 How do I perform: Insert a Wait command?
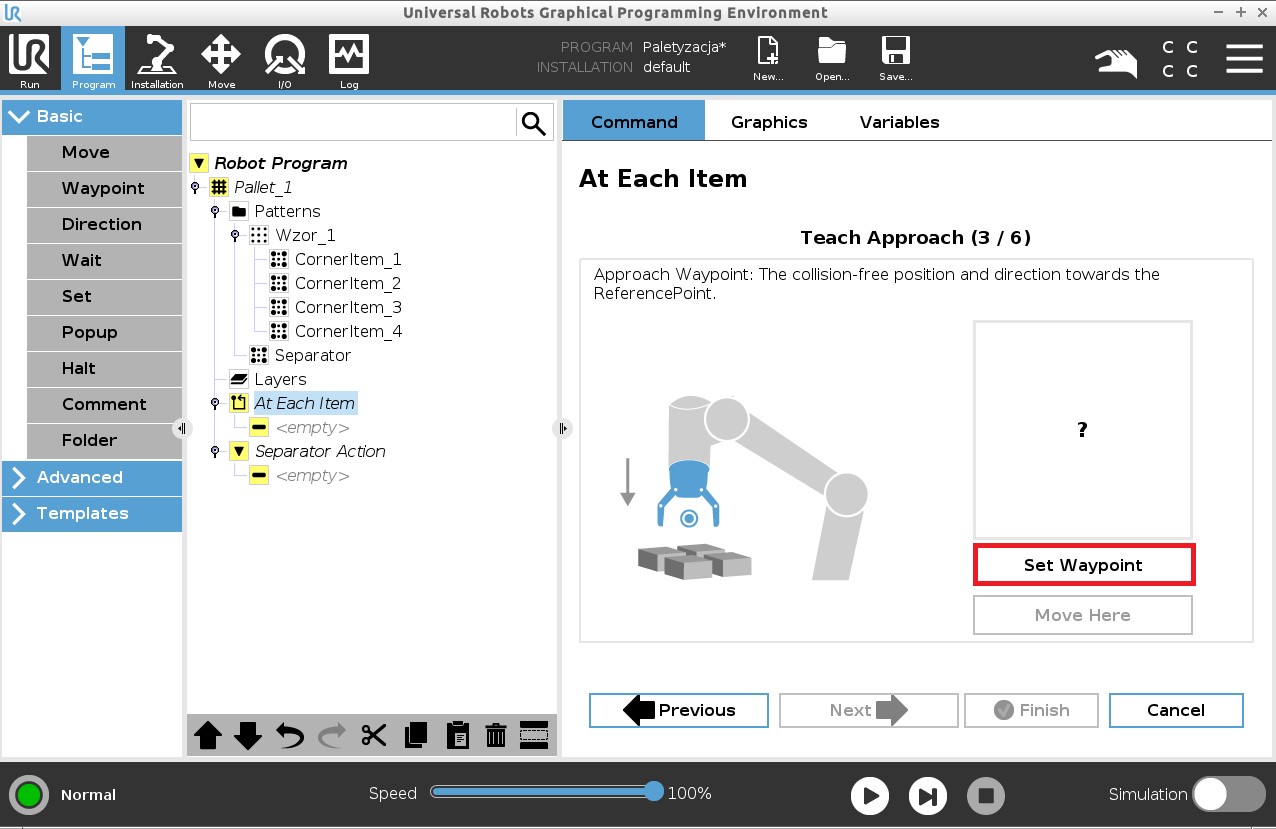pos(104,260)
